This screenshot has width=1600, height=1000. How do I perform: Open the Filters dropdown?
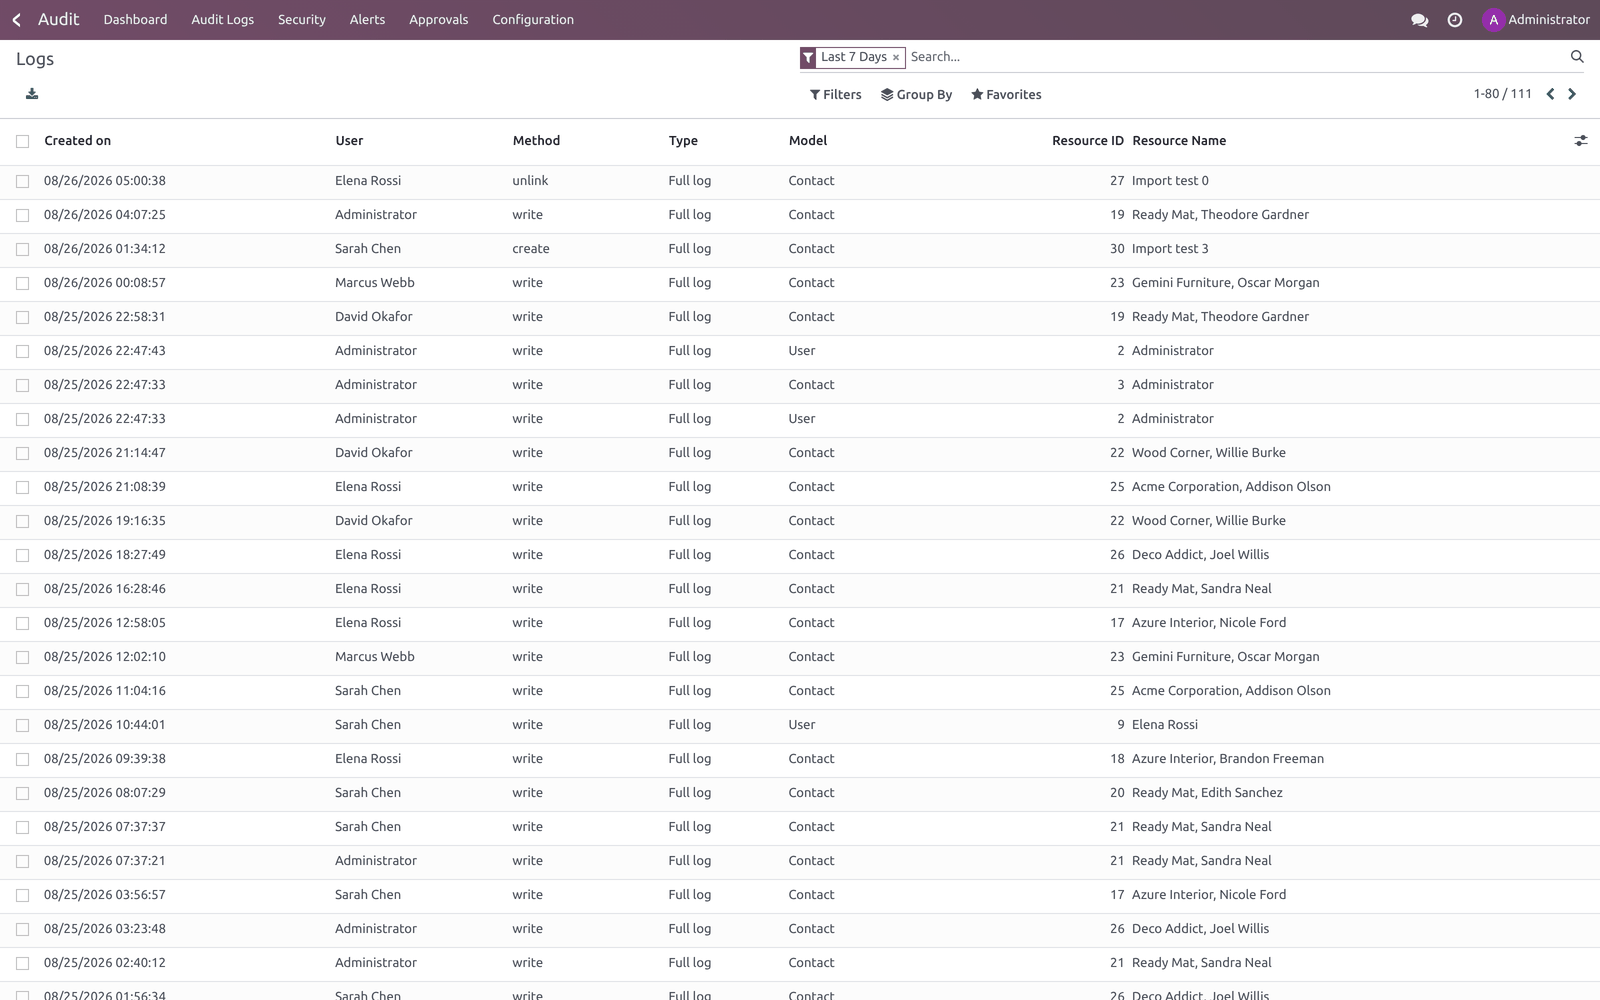pos(835,95)
